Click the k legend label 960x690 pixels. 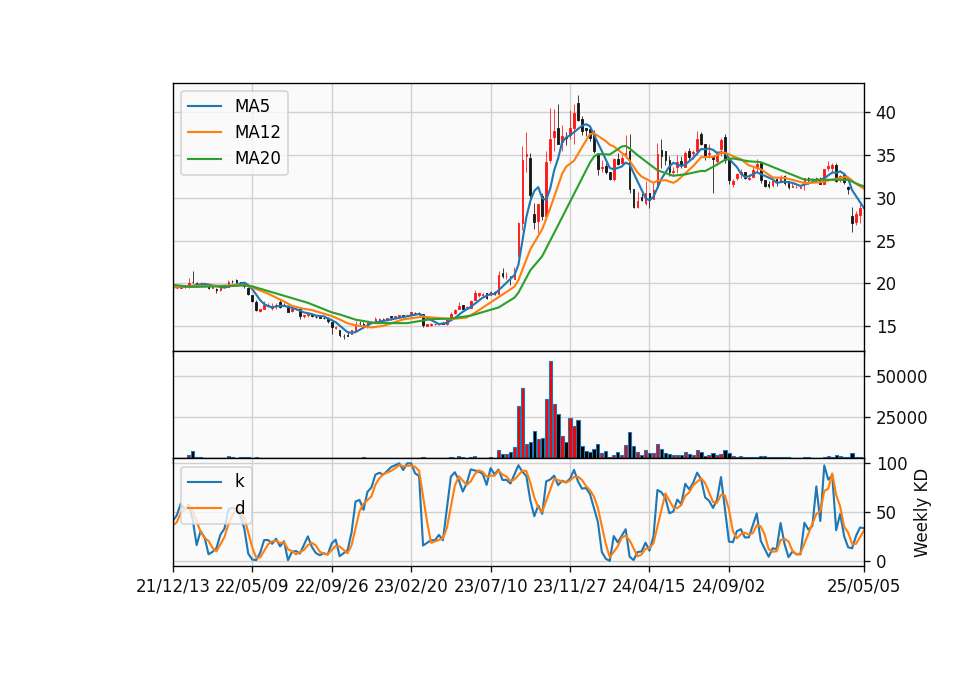(239, 481)
